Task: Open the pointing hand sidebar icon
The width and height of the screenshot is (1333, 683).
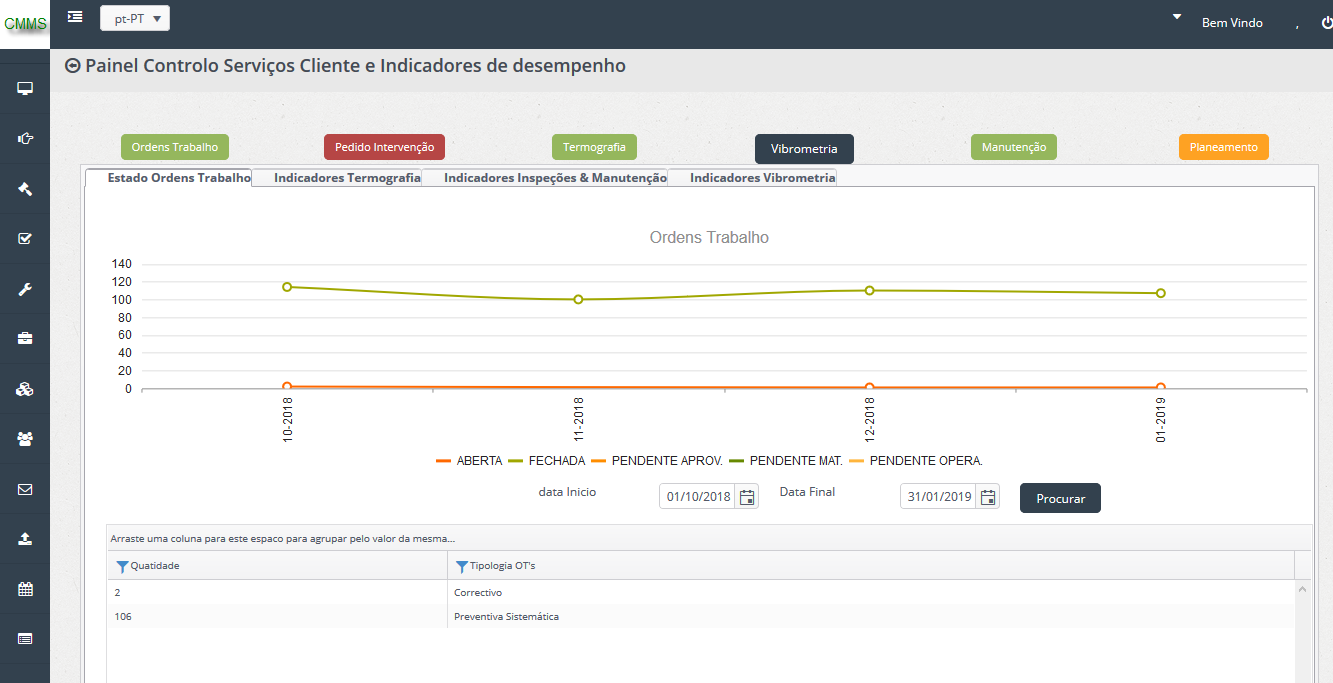Action: tap(25, 138)
